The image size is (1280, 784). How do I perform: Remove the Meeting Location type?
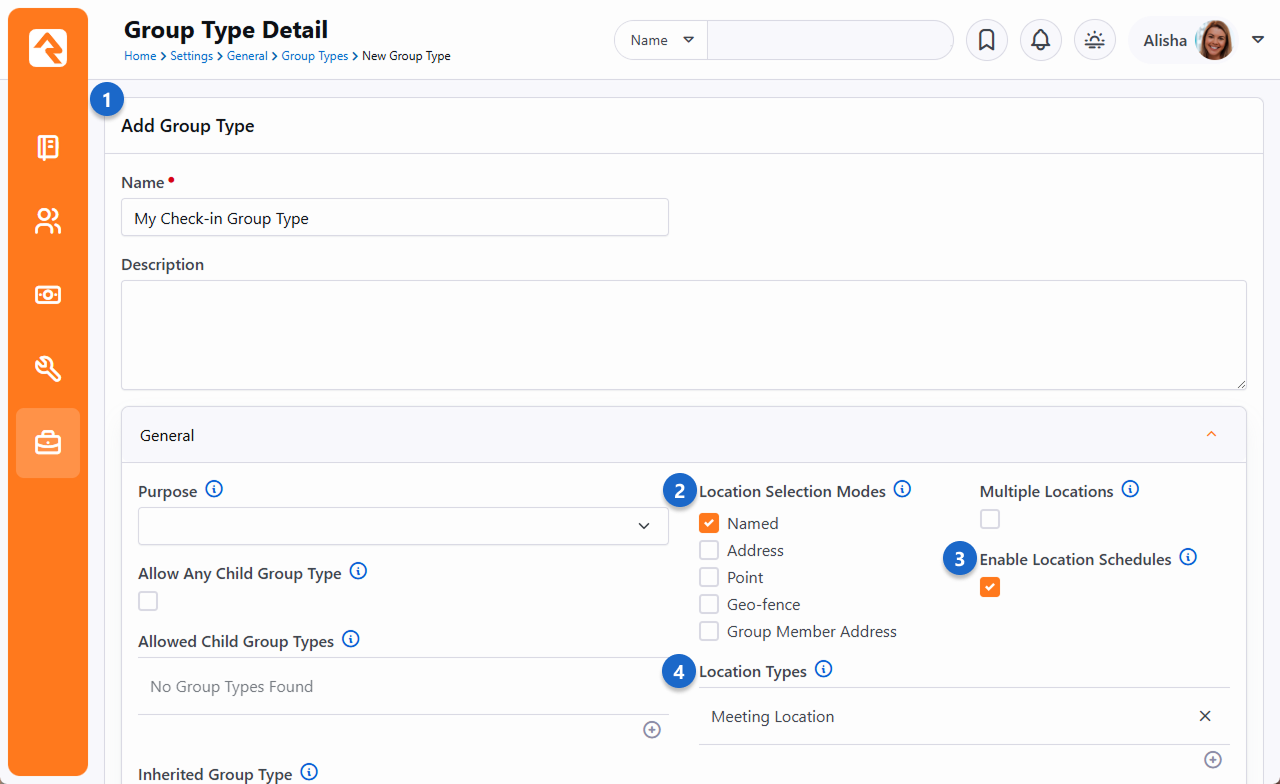point(1204,716)
